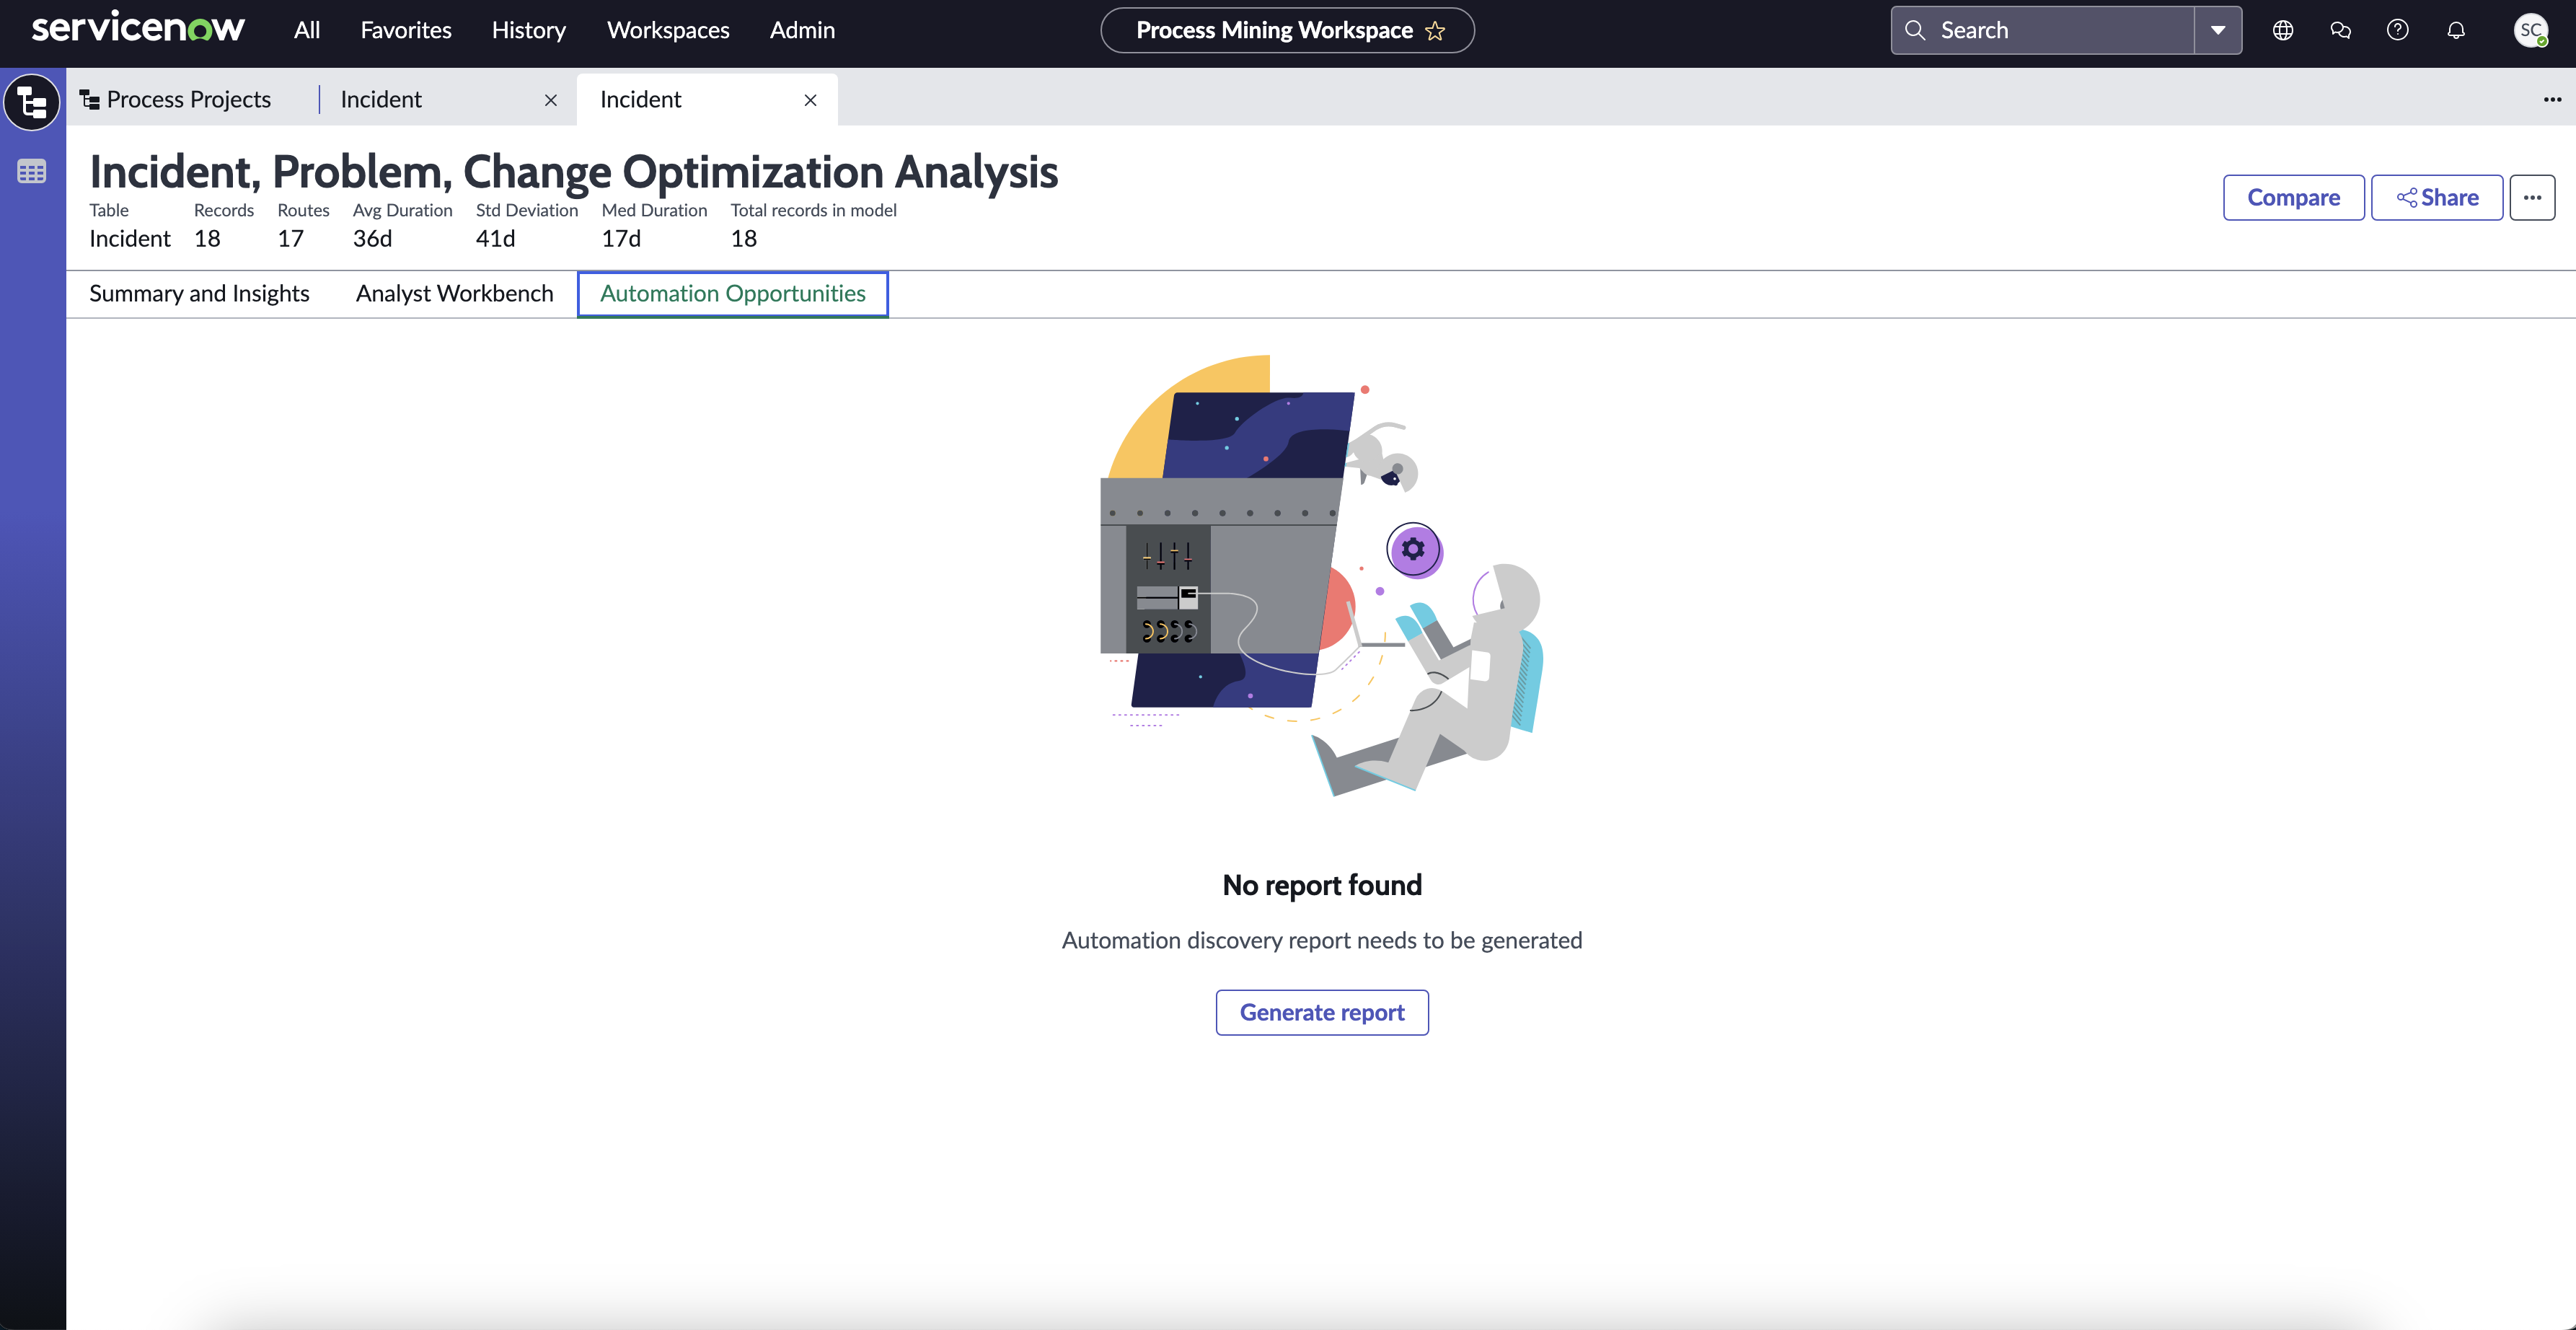Expand the search scope dropdown arrow
Viewport: 2576px width, 1330px height.
coord(2218,30)
